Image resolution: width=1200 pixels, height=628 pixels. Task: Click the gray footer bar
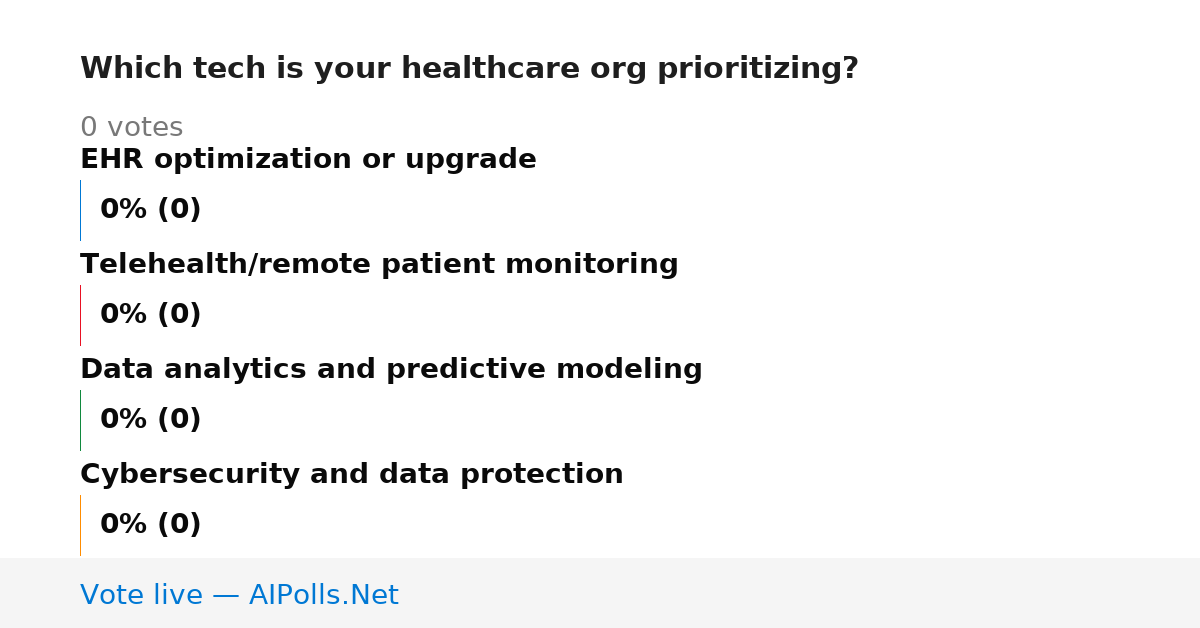(600, 593)
